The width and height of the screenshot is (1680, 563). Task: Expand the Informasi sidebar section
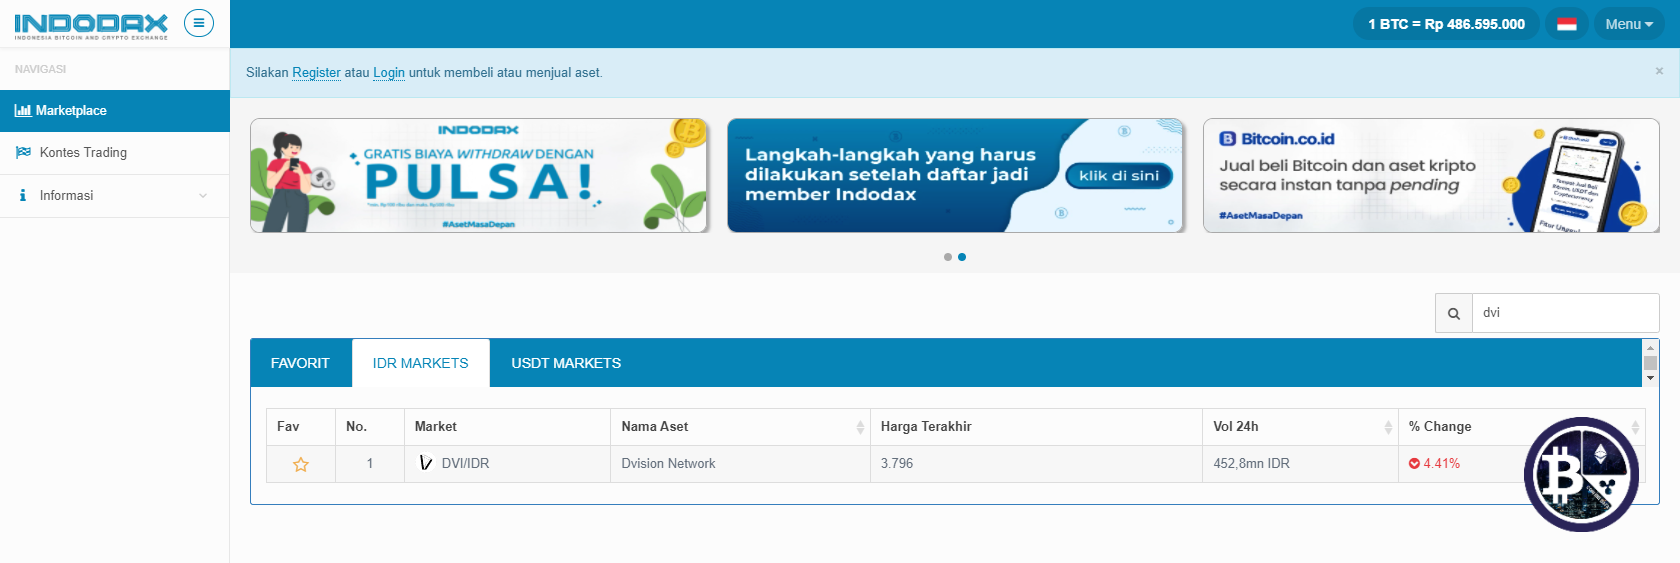click(x=115, y=196)
